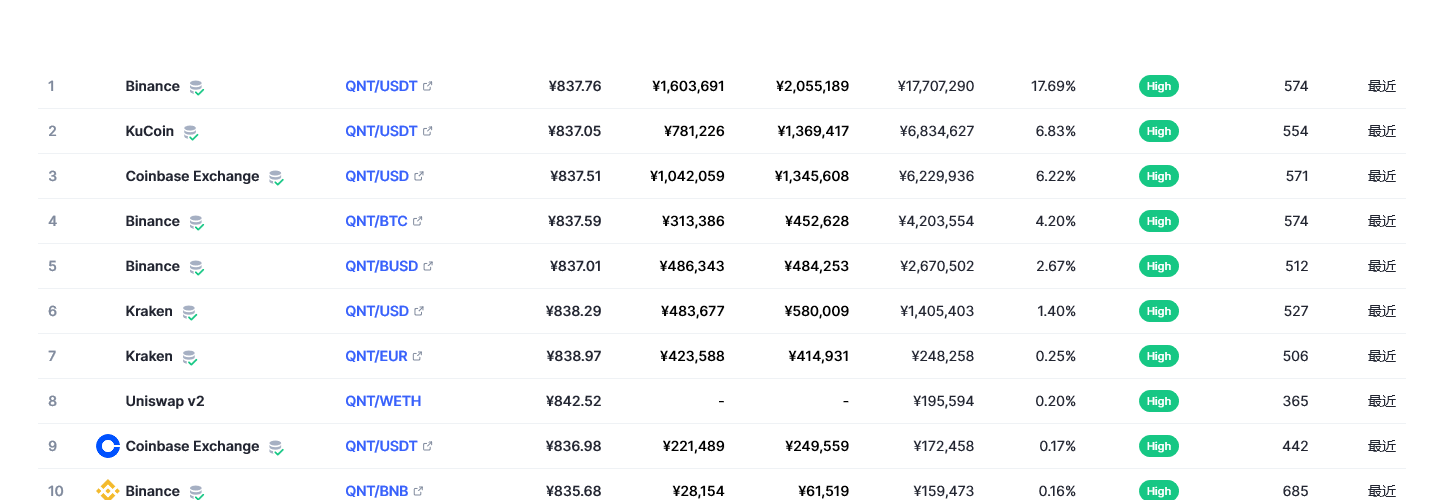Click the 4.20% volume share
This screenshot has width=1450, height=500.
pos(1056,221)
